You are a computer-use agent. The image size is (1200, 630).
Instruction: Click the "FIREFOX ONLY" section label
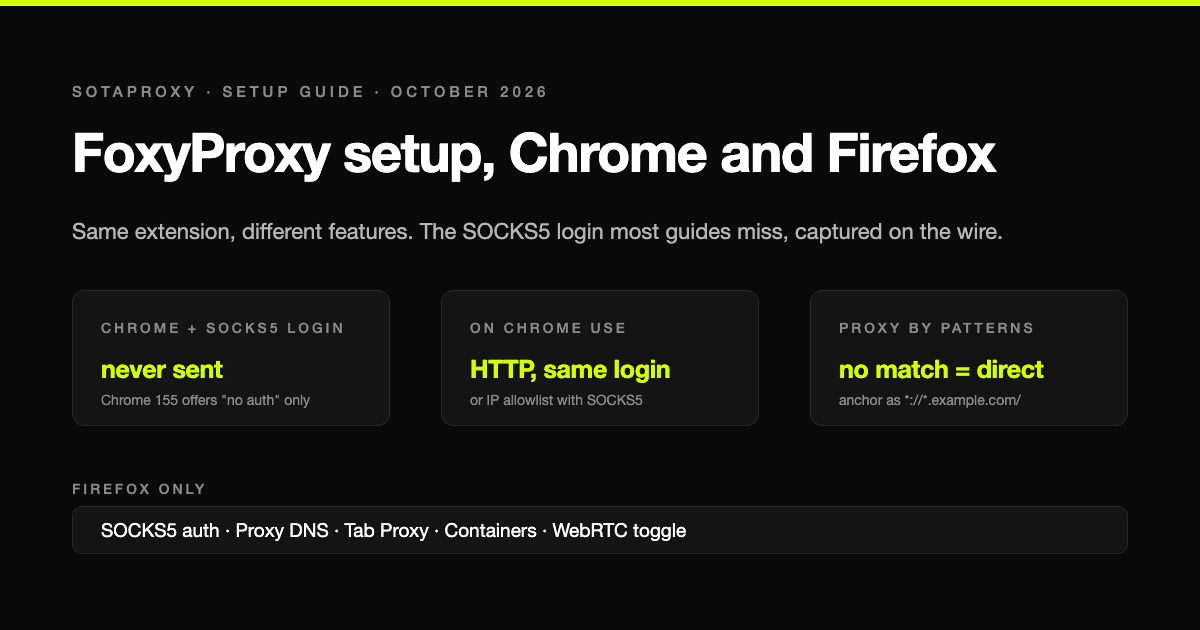(139, 489)
